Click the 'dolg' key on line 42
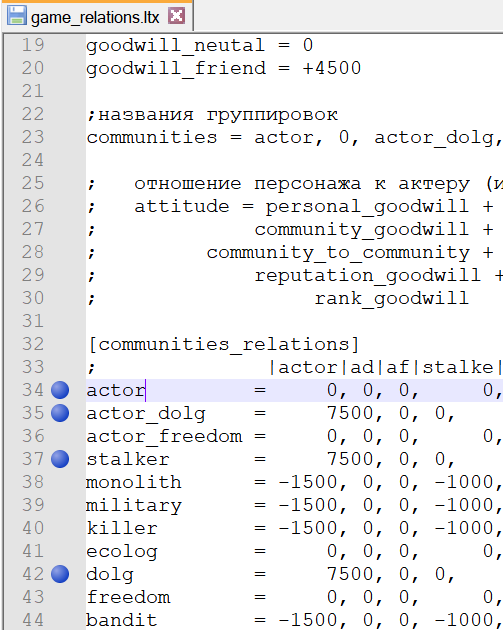 click(110, 575)
